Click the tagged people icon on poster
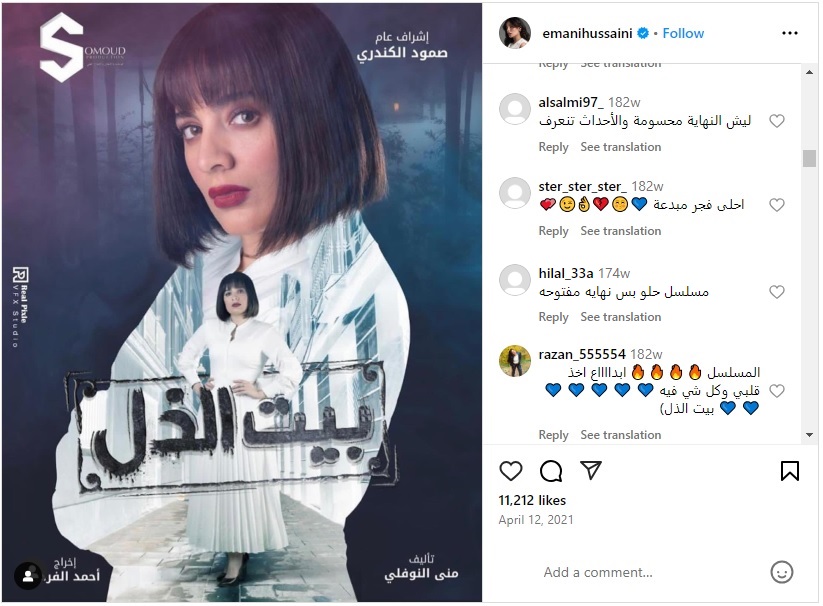The width and height of the screenshot is (823, 606). point(28,576)
